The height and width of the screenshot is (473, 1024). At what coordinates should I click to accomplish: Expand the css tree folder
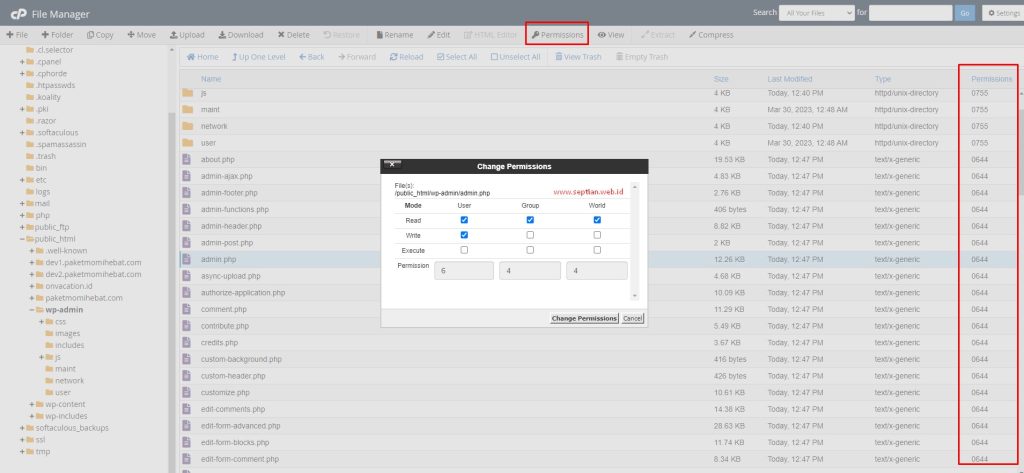tap(42, 321)
